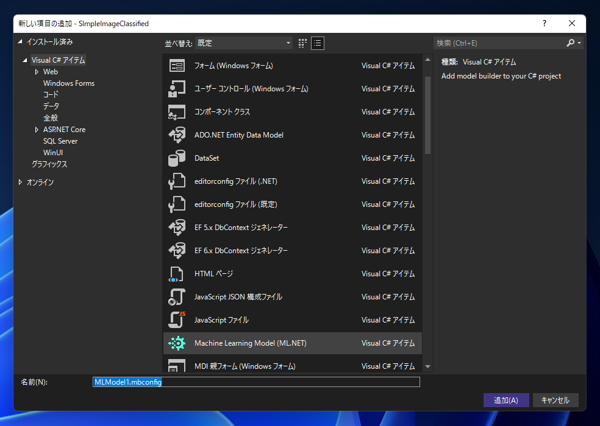Select editorconfig ファイル (既定) text
Image resolution: width=600 pixels, height=426 pixels.
point(236,204)
